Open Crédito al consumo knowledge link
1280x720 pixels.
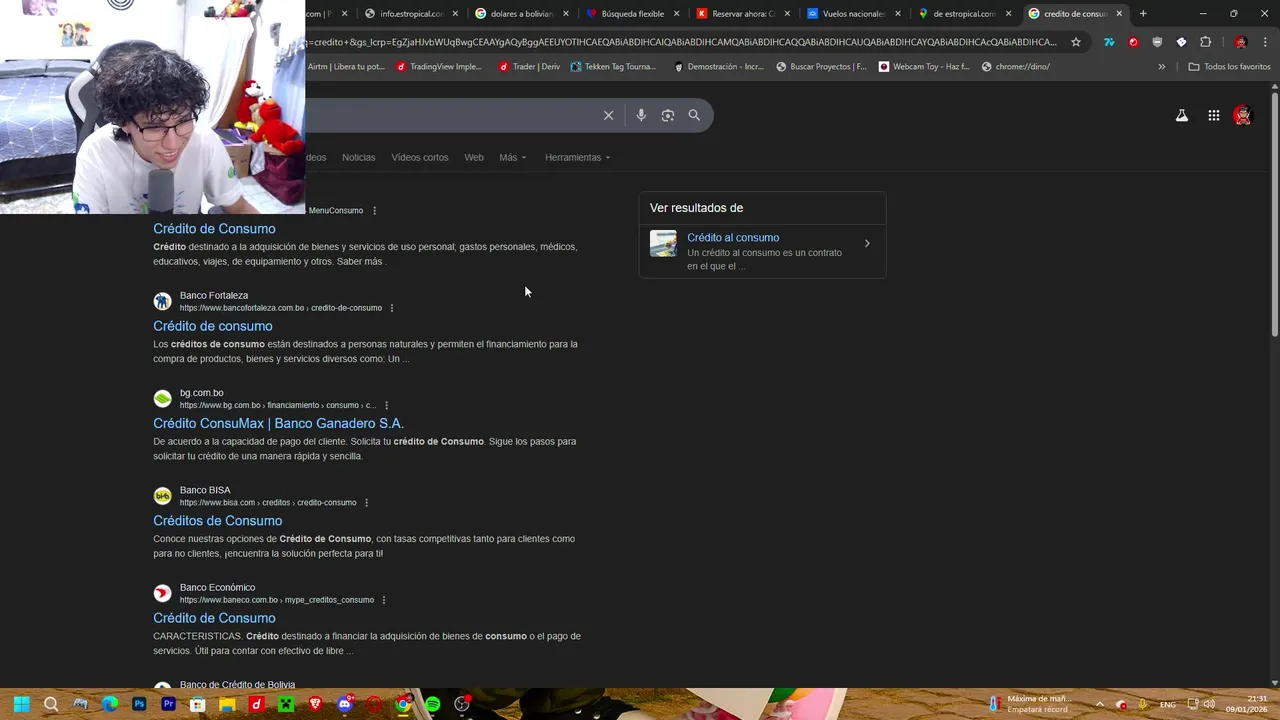click(733, 238)
